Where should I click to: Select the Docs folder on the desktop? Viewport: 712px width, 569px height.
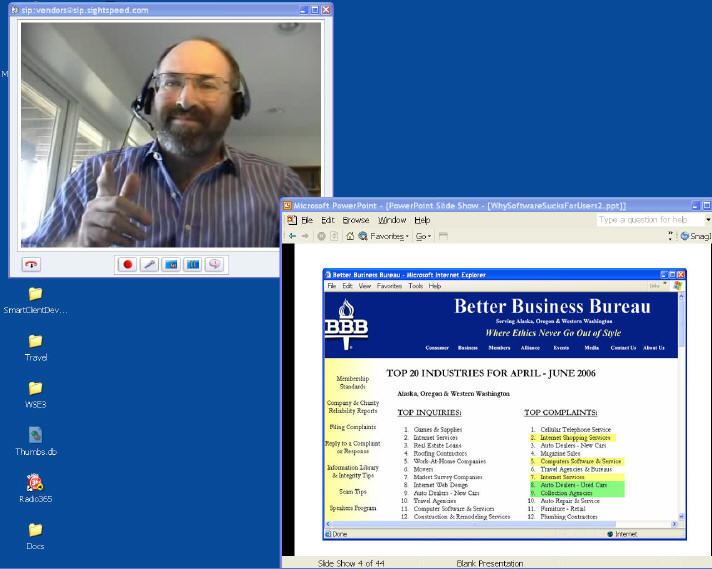(x=35, y=537)
